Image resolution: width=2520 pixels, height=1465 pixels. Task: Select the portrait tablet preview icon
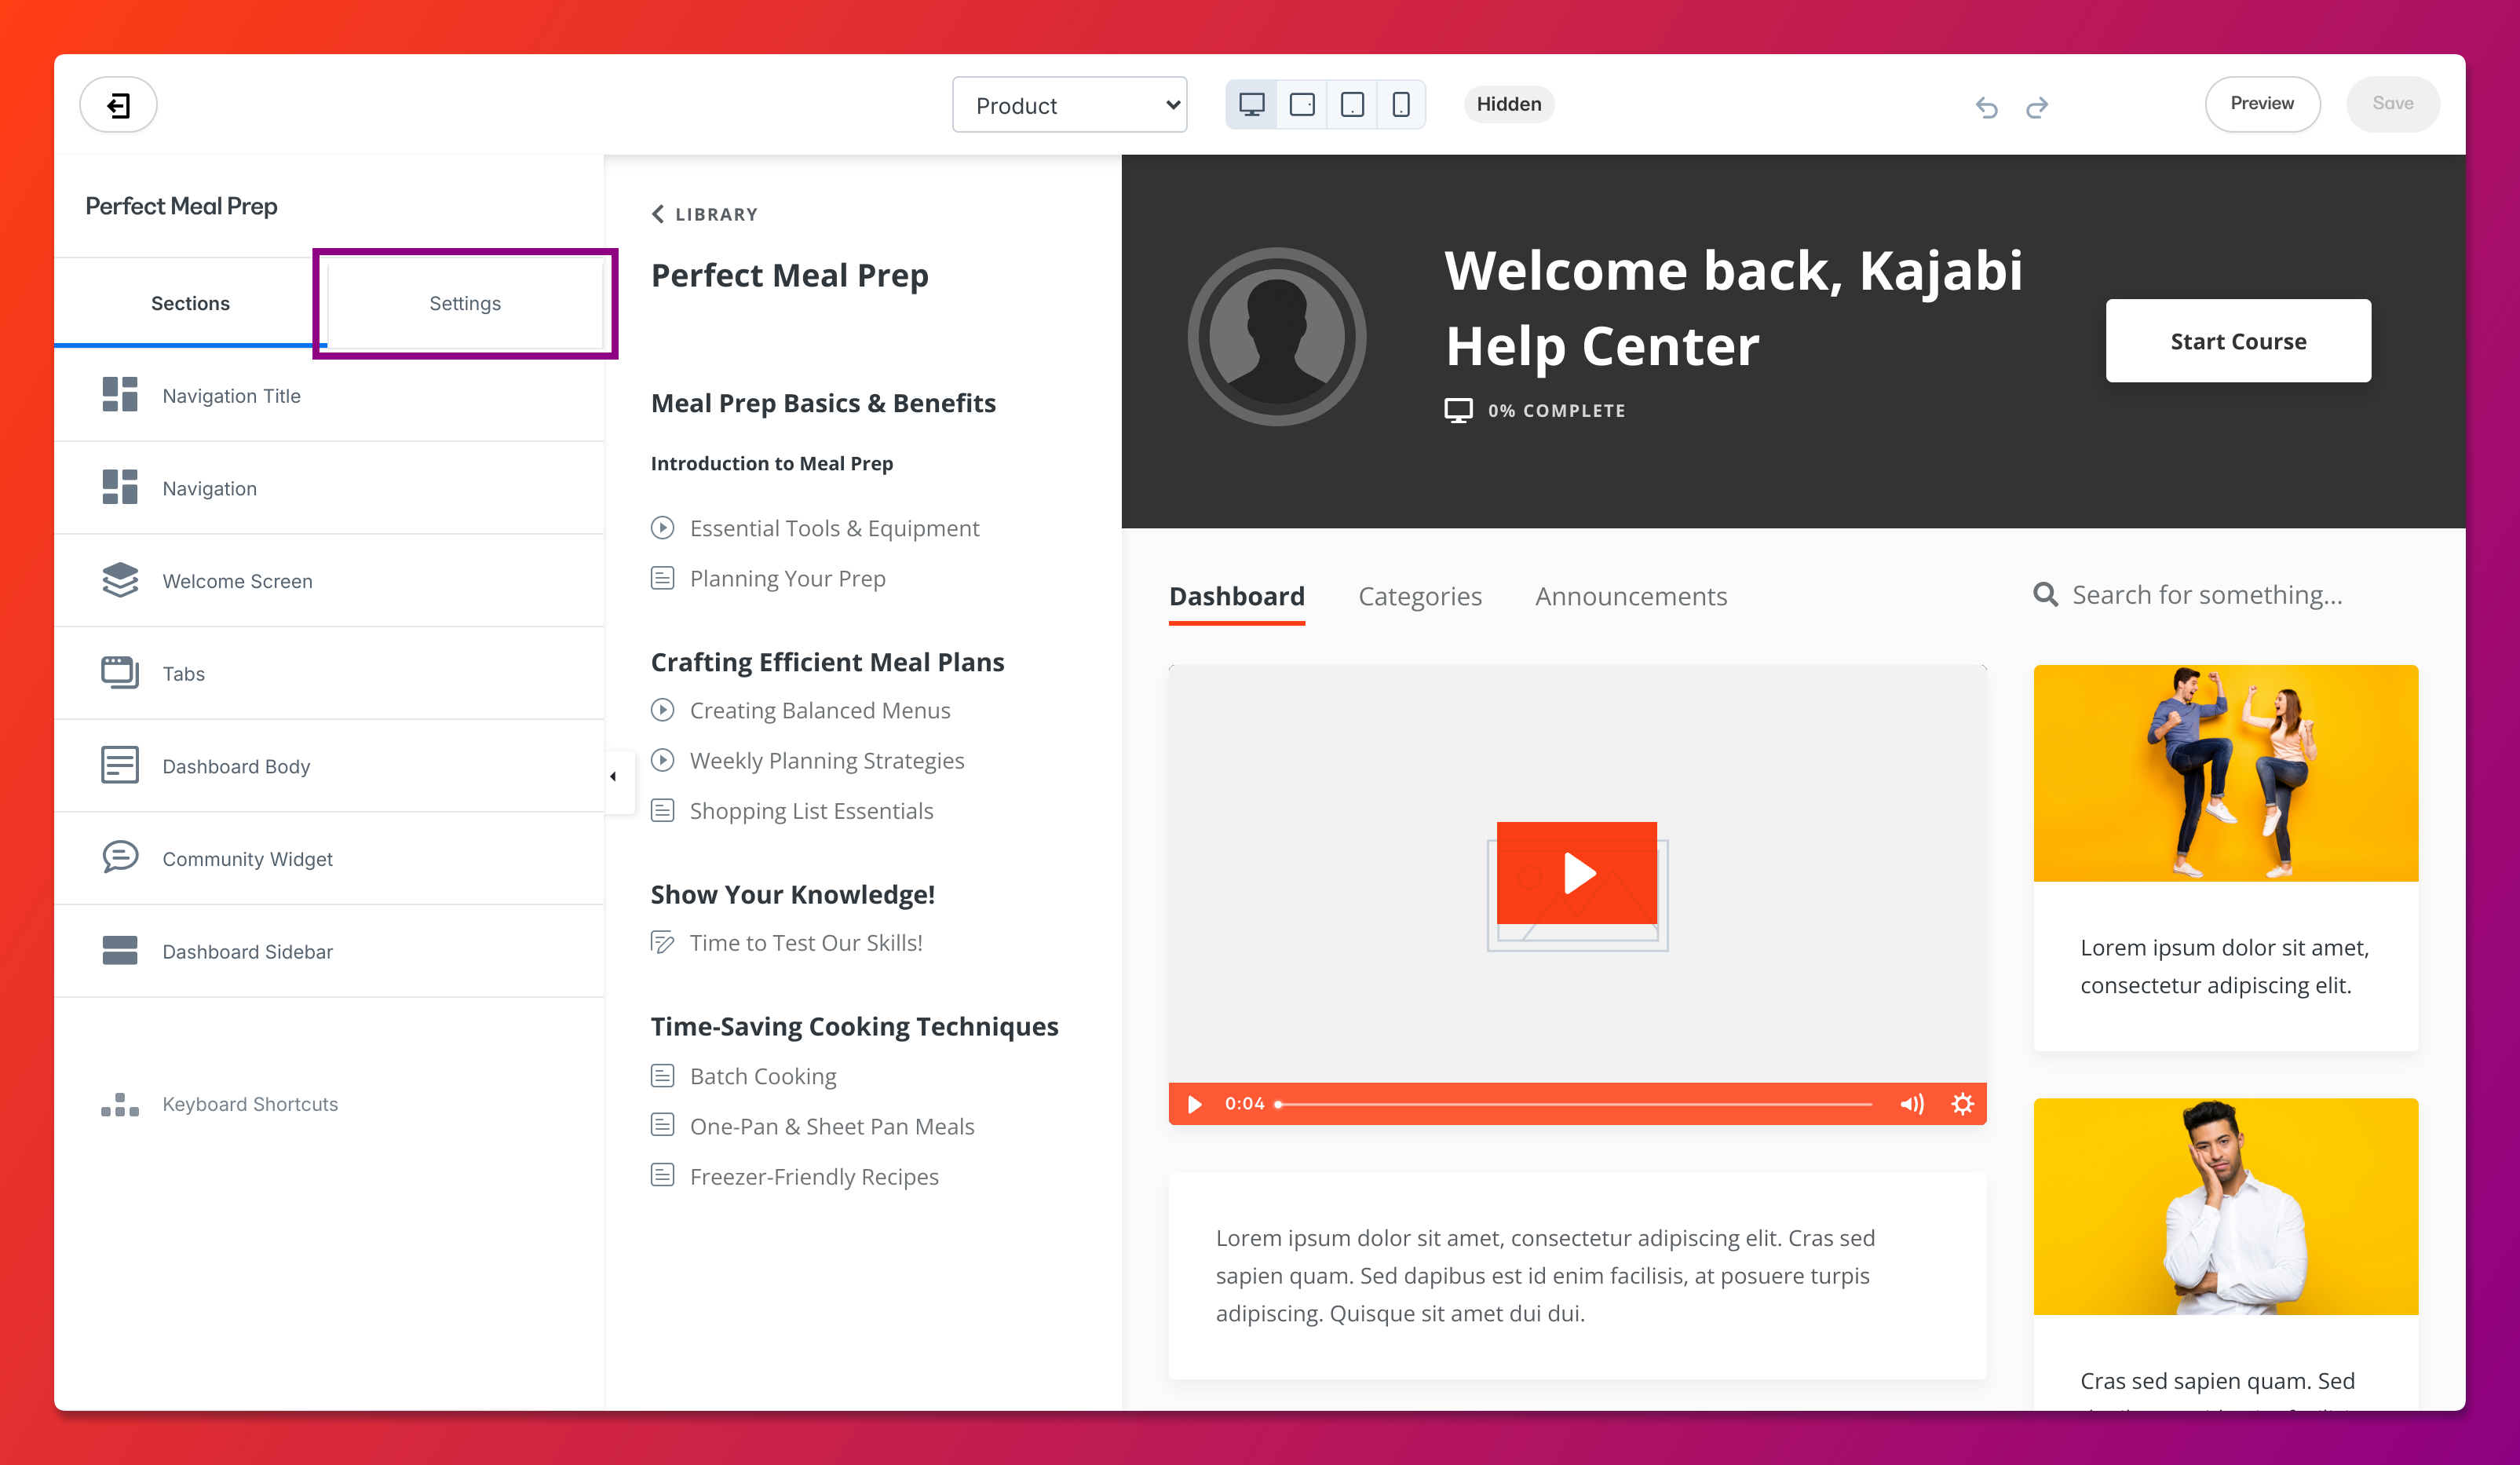tap(1352, 104)
